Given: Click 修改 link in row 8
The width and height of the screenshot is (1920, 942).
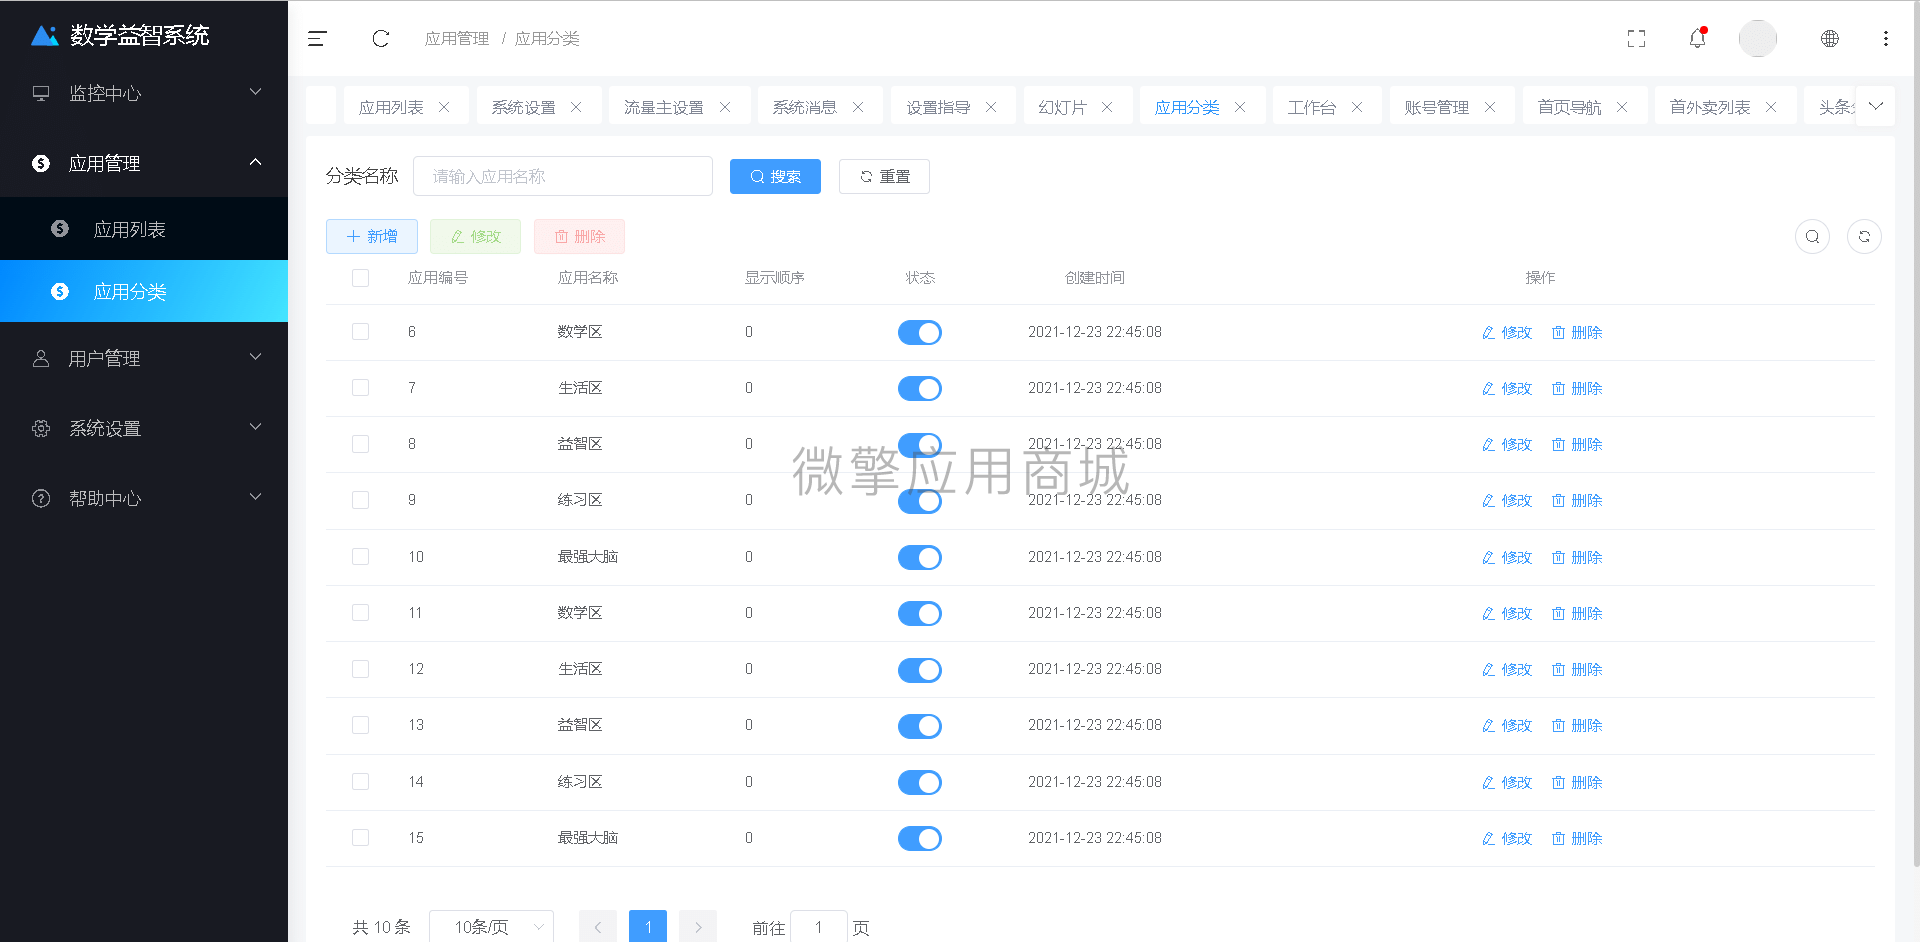Looking at the screenshot, I should coord(1507,444).
